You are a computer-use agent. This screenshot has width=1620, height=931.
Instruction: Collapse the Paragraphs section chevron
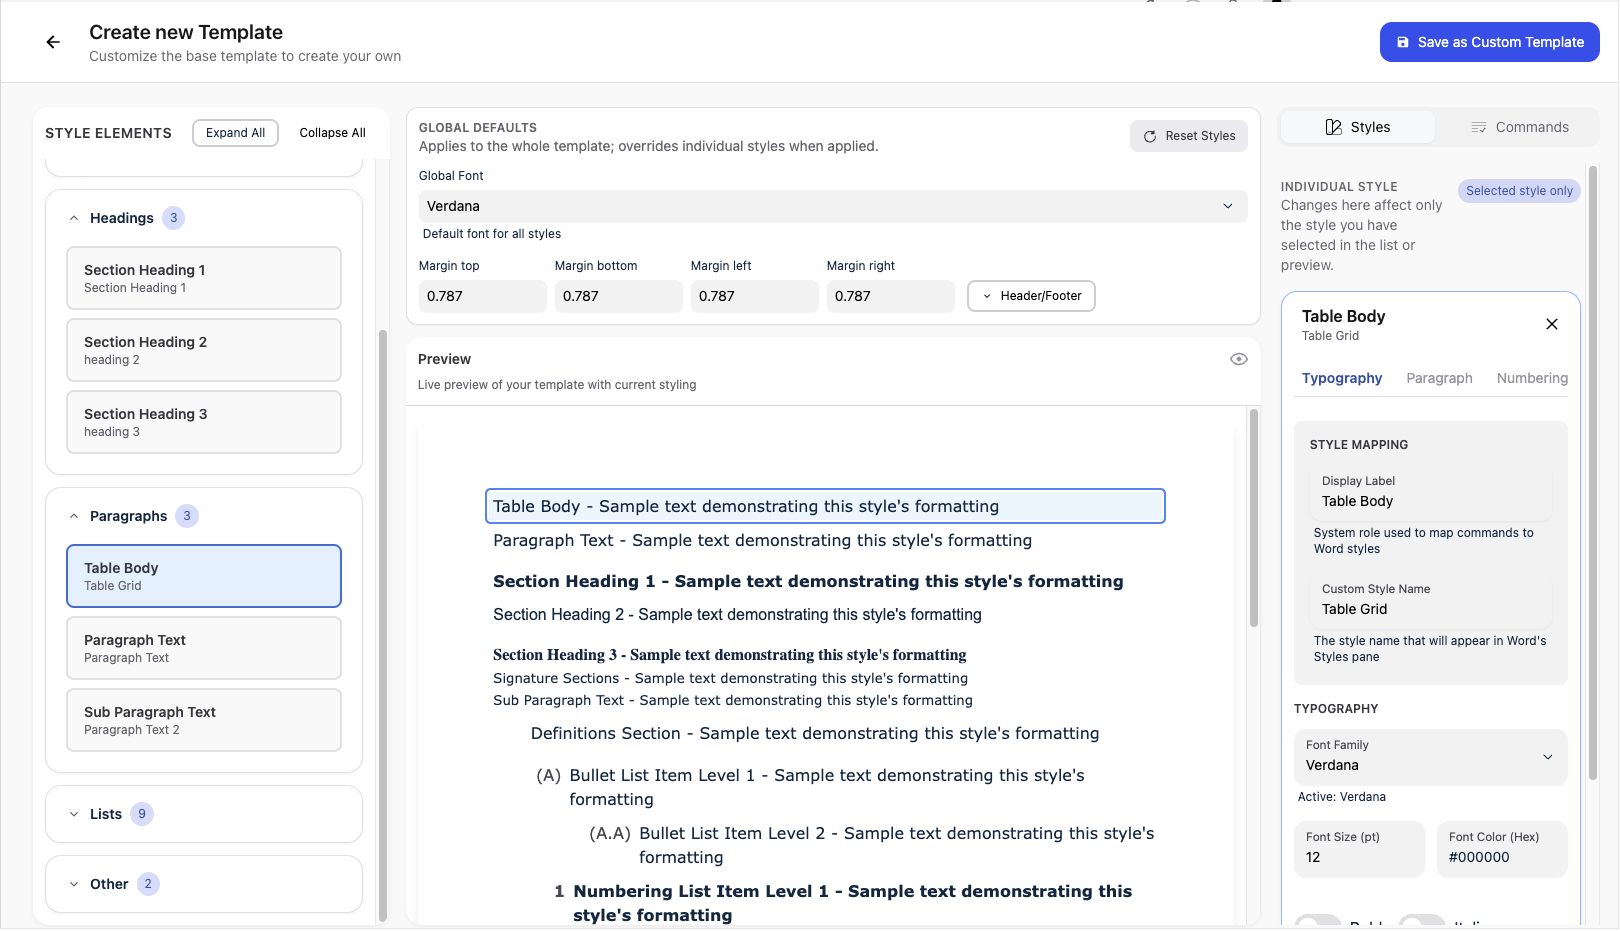pyautogui.click(x=74, y=516)
